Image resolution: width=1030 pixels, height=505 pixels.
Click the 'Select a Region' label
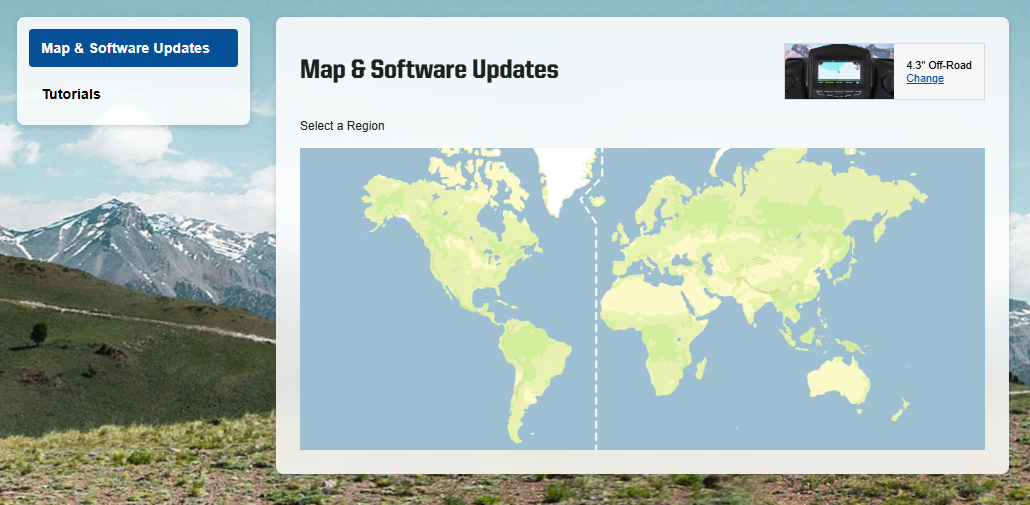pos(342,125)
